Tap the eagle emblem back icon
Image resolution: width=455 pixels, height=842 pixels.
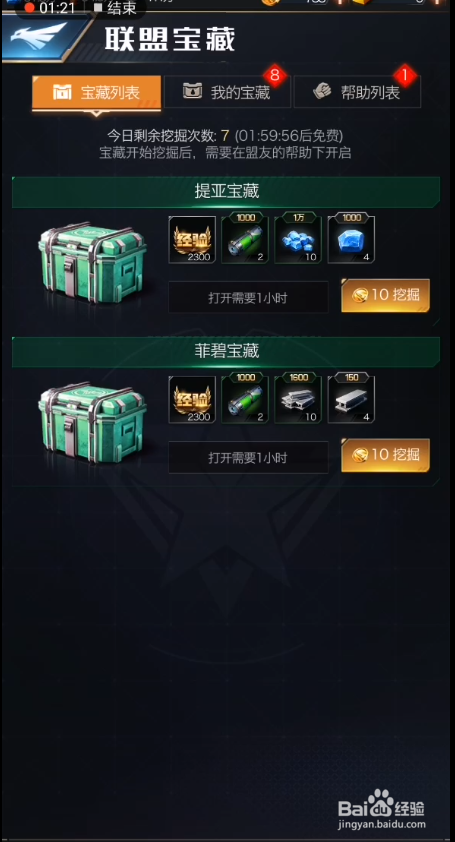point(46,38)
